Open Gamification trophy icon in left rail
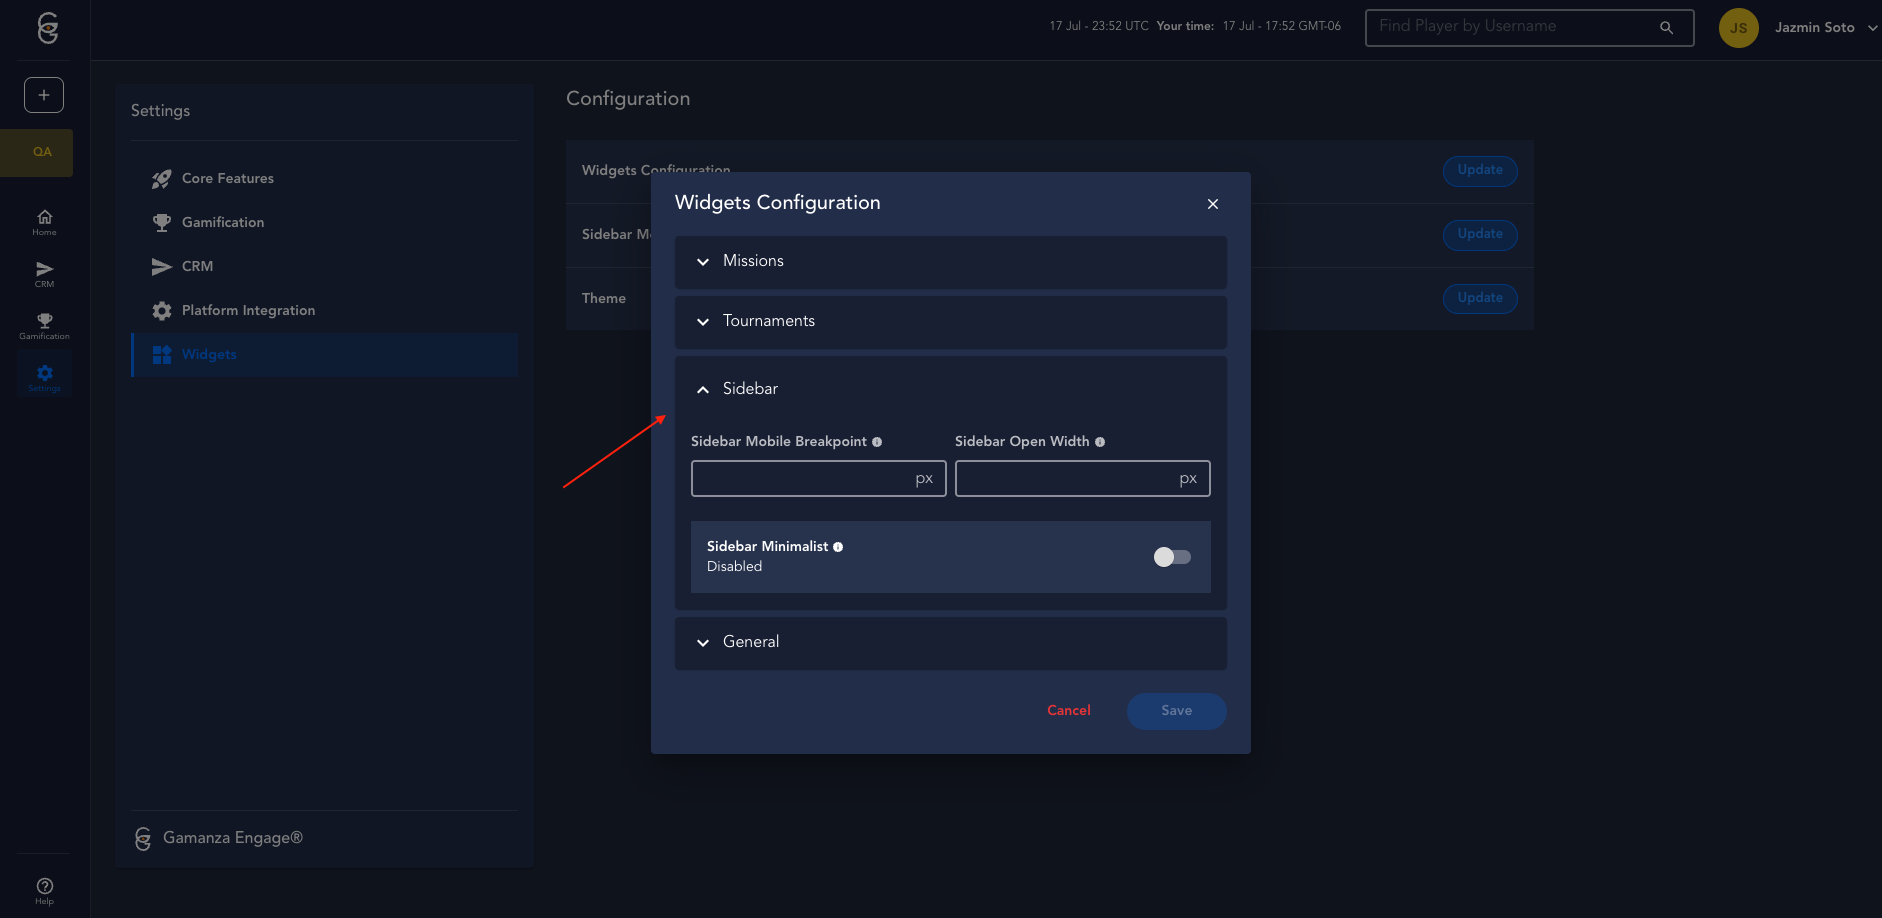Image resolution: width=1882 pixels, height=918 pixels. pos(44,326)
